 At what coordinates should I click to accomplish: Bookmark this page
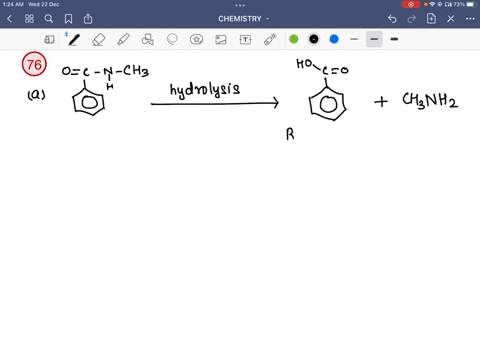tap(68, 19)
